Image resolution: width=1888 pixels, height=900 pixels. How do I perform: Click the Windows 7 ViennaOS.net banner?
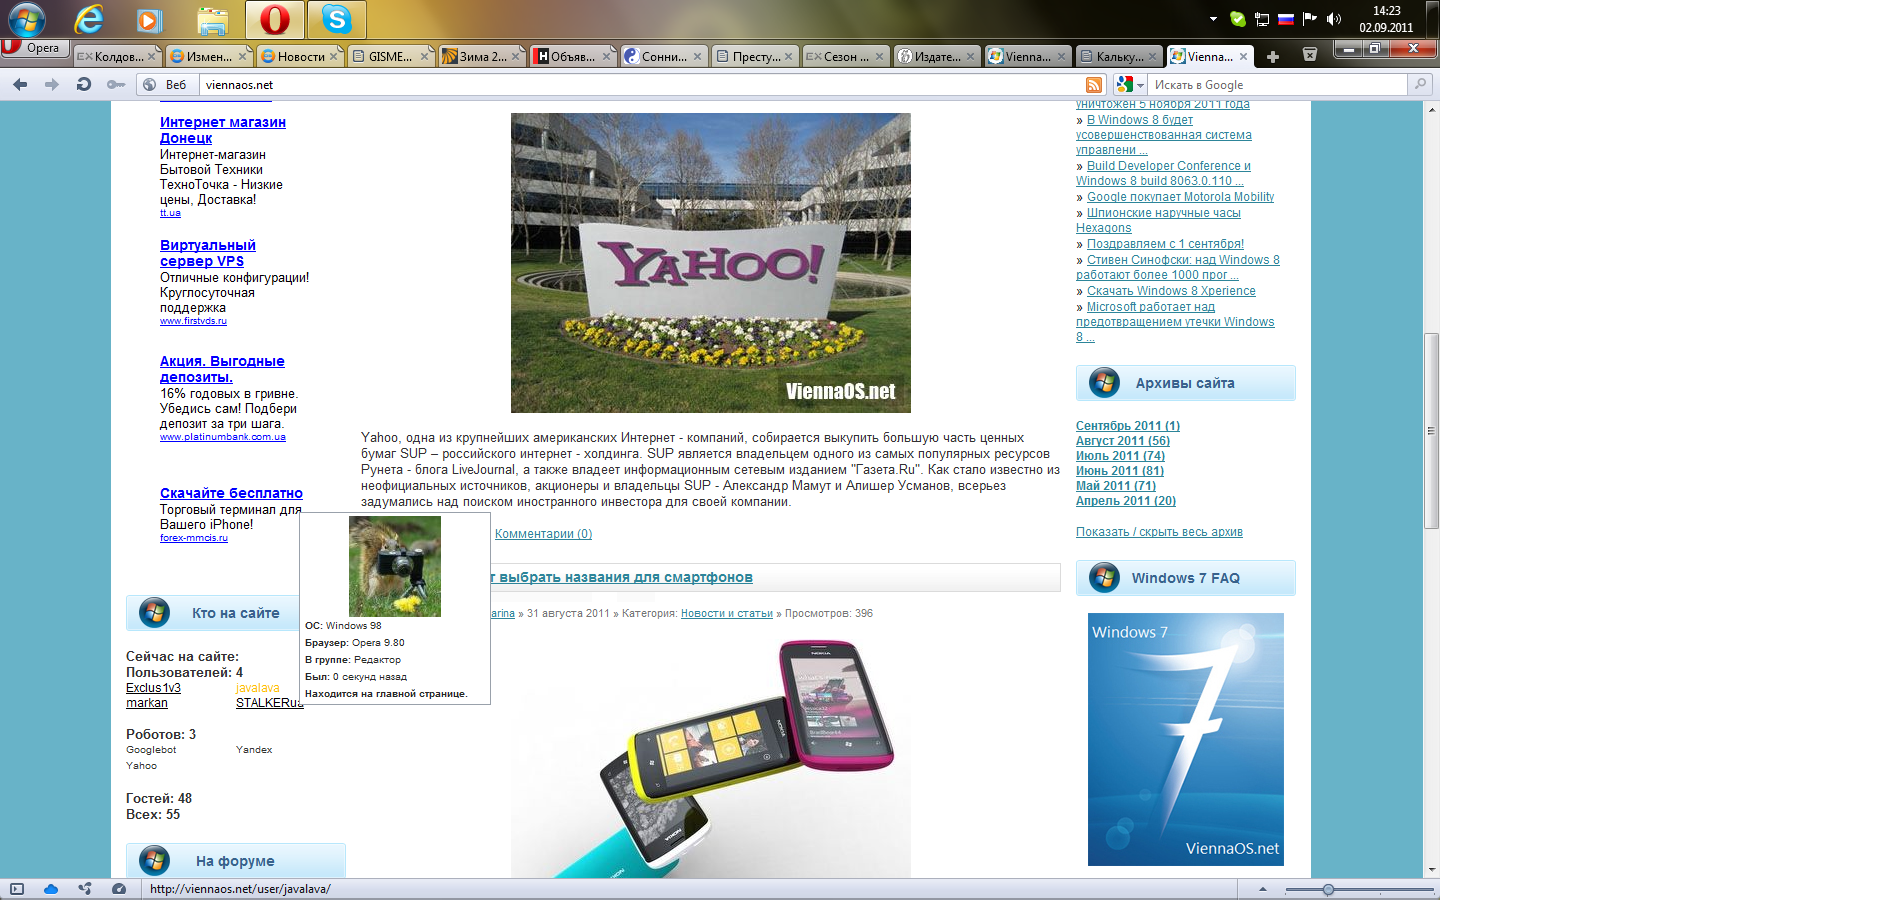[1186, 740]
